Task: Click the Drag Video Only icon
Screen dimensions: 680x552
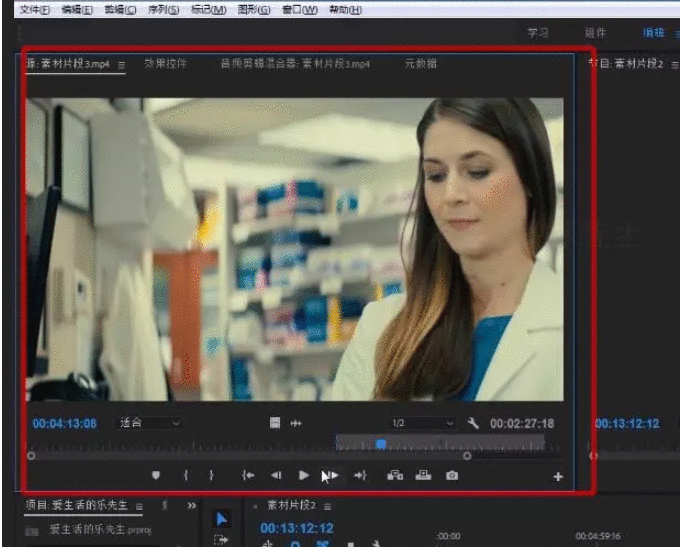Action: coord(275,423)
